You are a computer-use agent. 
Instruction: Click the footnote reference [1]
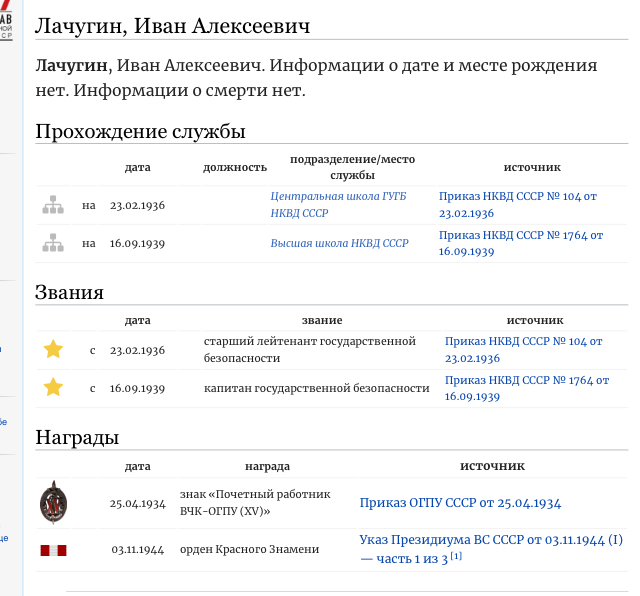[x=456, y=556]
